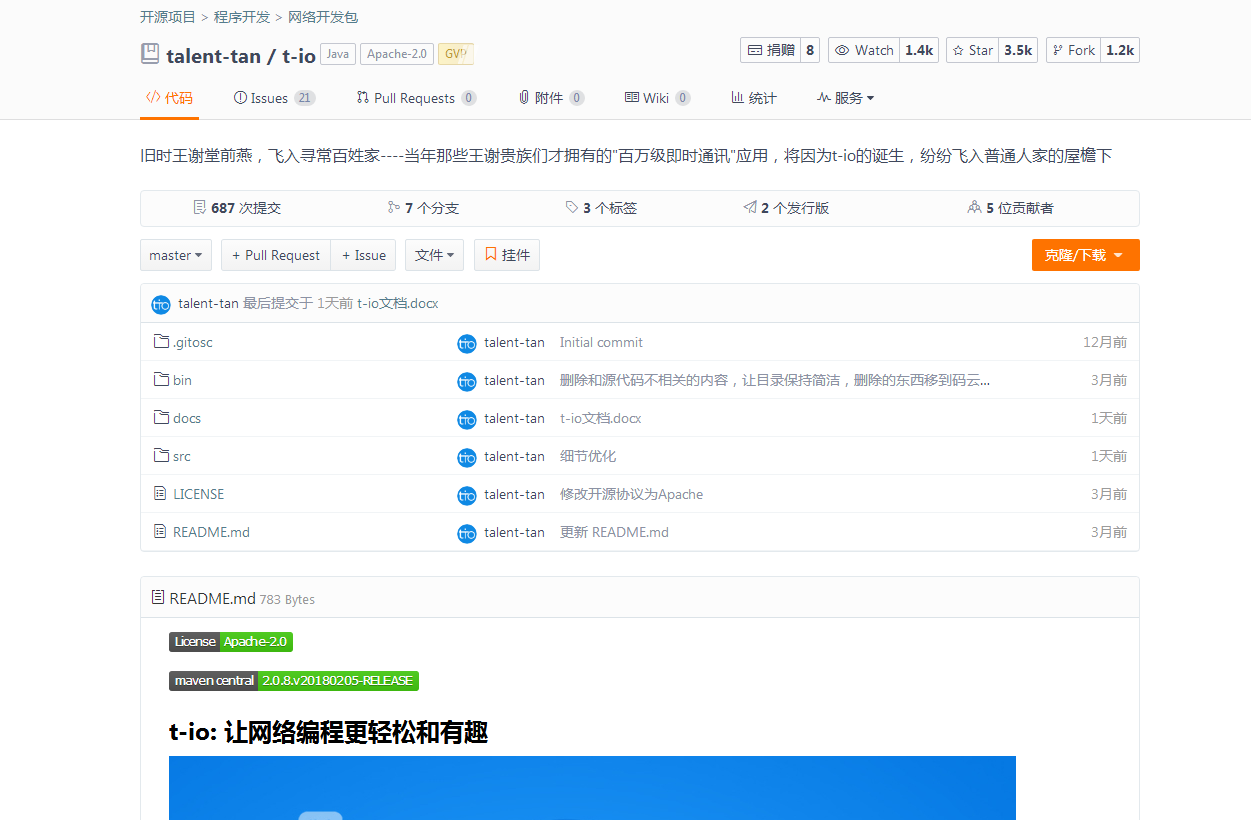Open the LICENSE file name

(x=199, y=494)
